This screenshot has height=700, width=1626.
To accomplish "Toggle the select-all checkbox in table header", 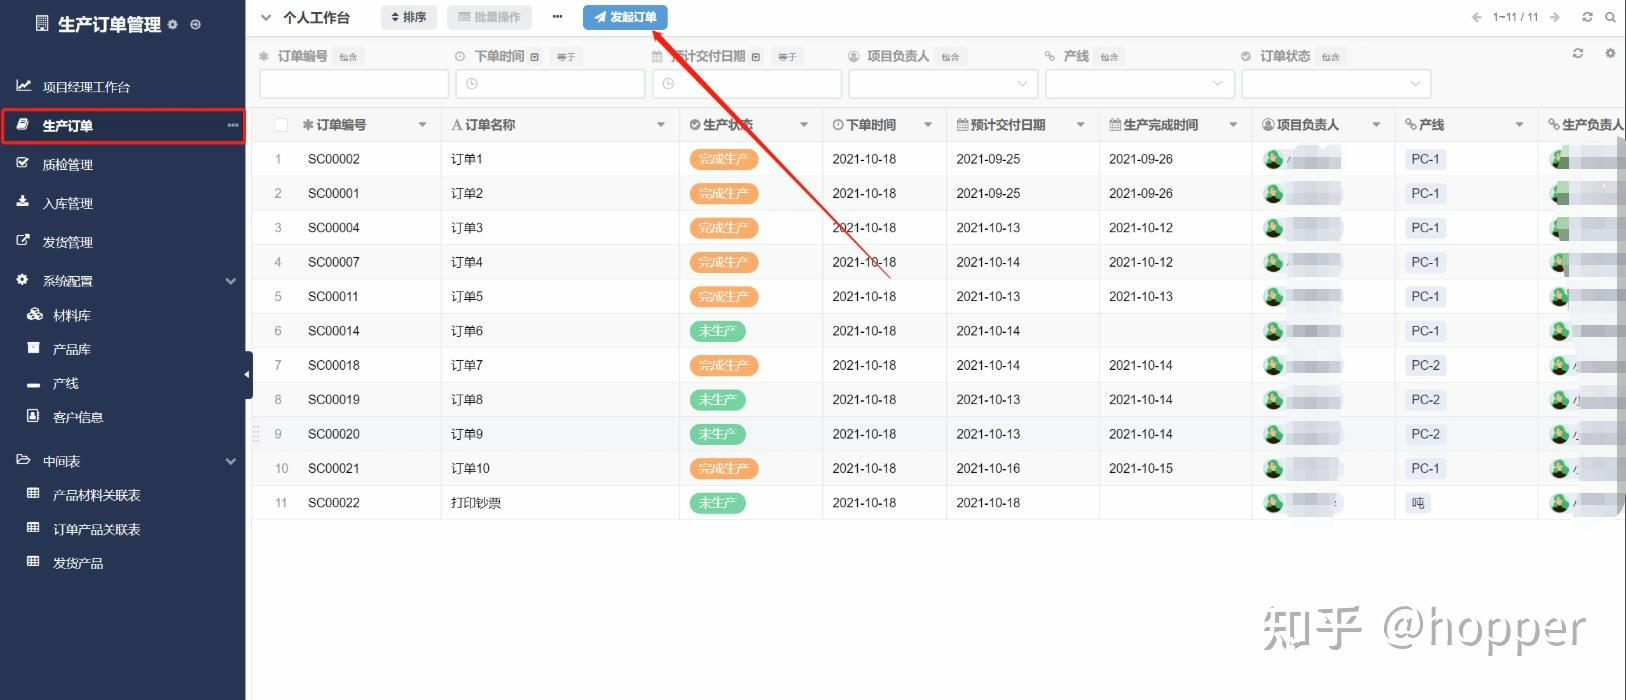I will [x=281, y=125].
